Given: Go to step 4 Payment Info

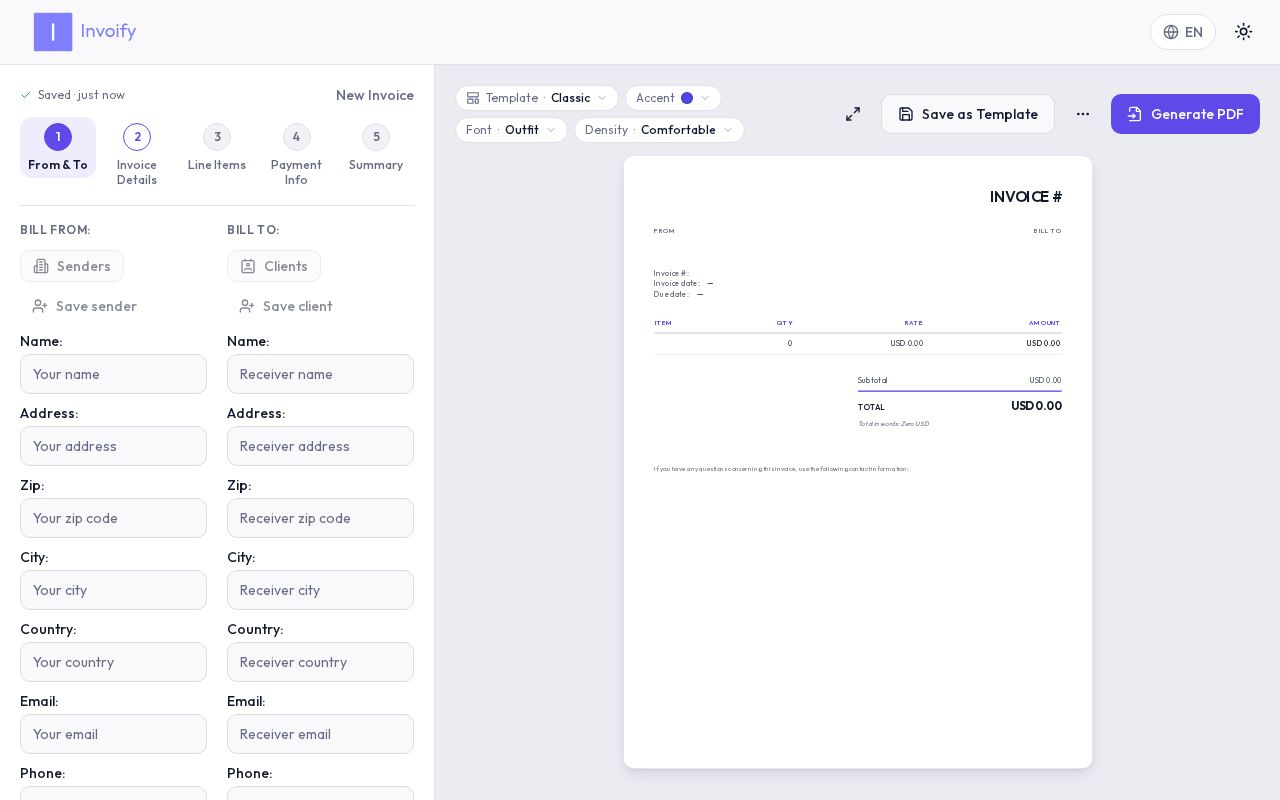Looking at the screenshot, I should [x=296, y=156].
